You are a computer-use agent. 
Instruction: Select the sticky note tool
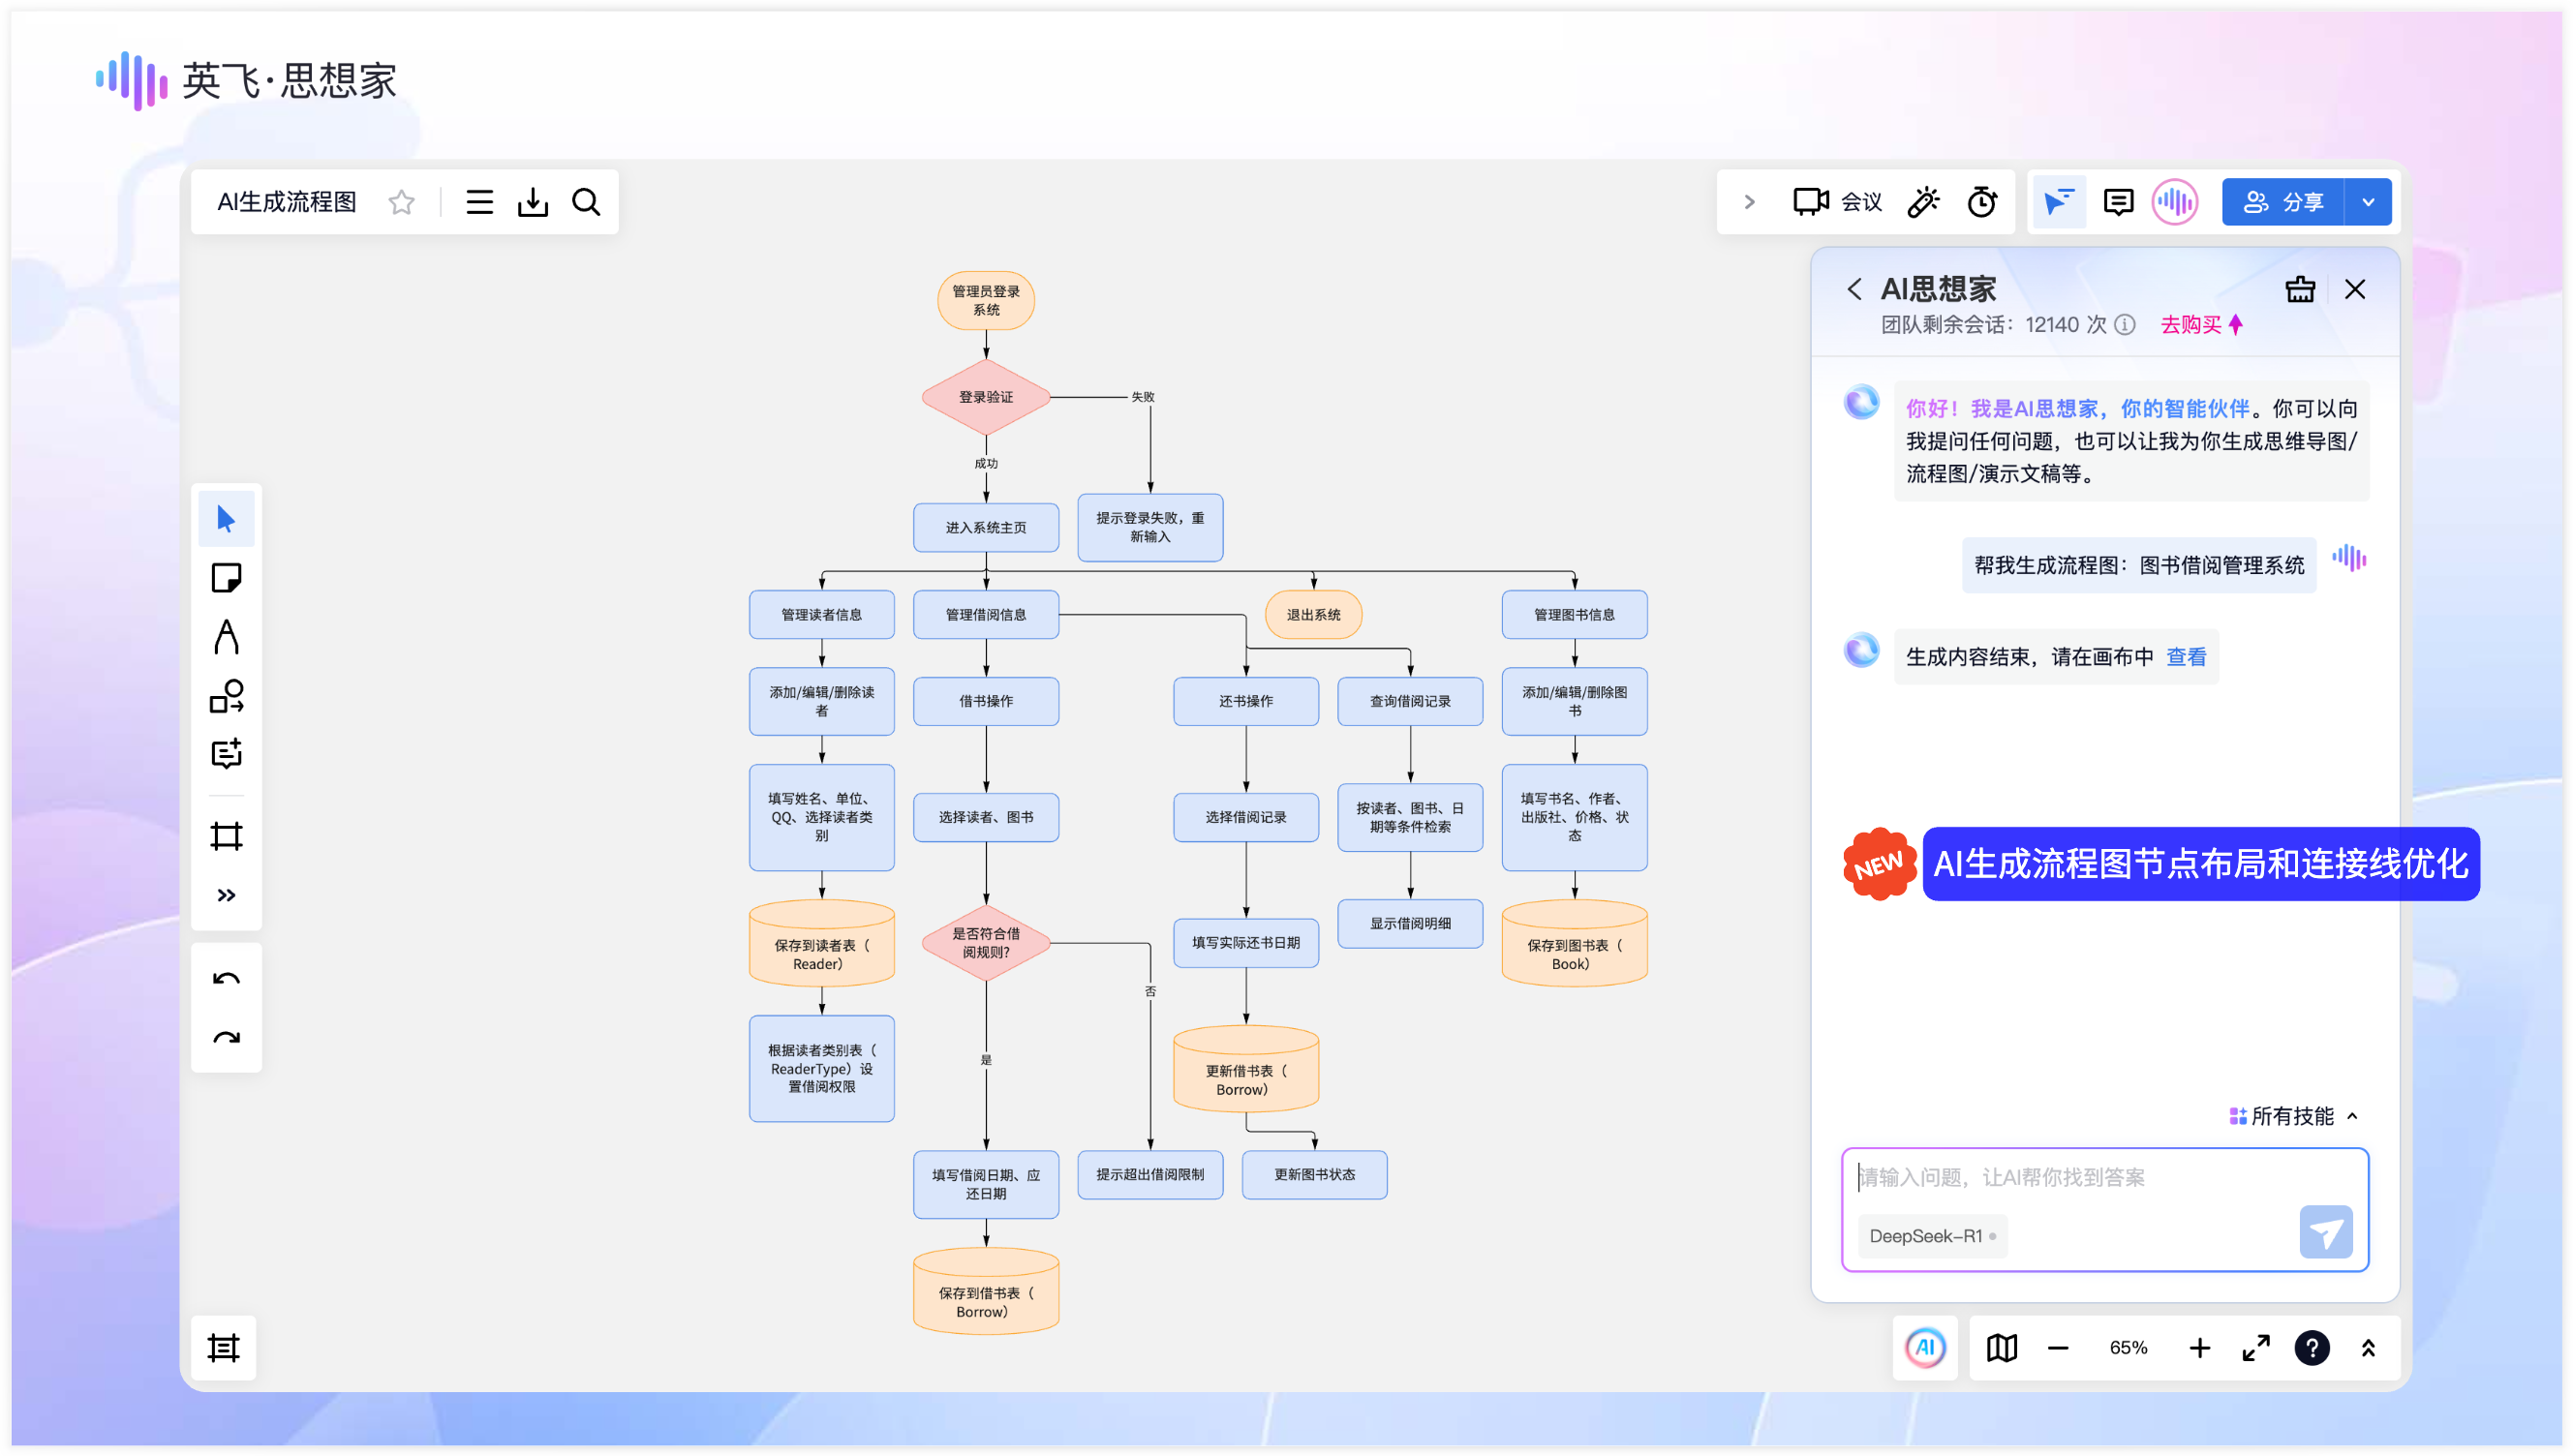(226, 578)
